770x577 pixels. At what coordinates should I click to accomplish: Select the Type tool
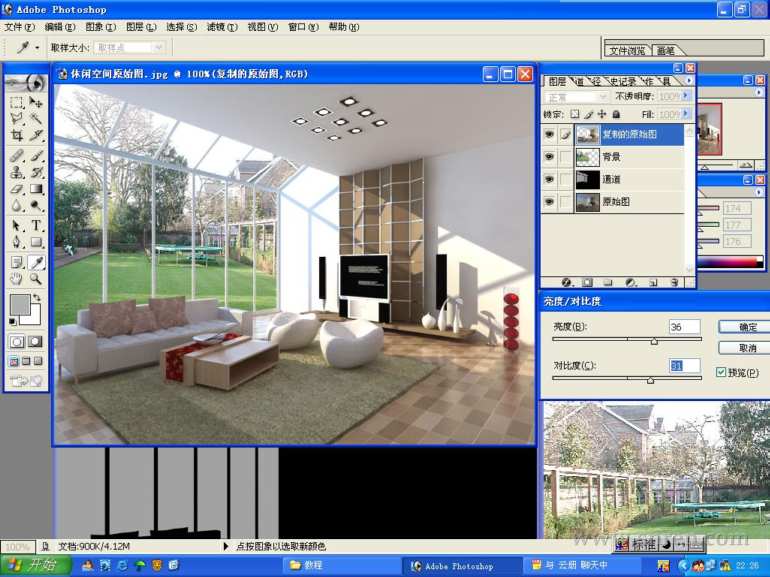pyautogui.click(x=36, y=225)
